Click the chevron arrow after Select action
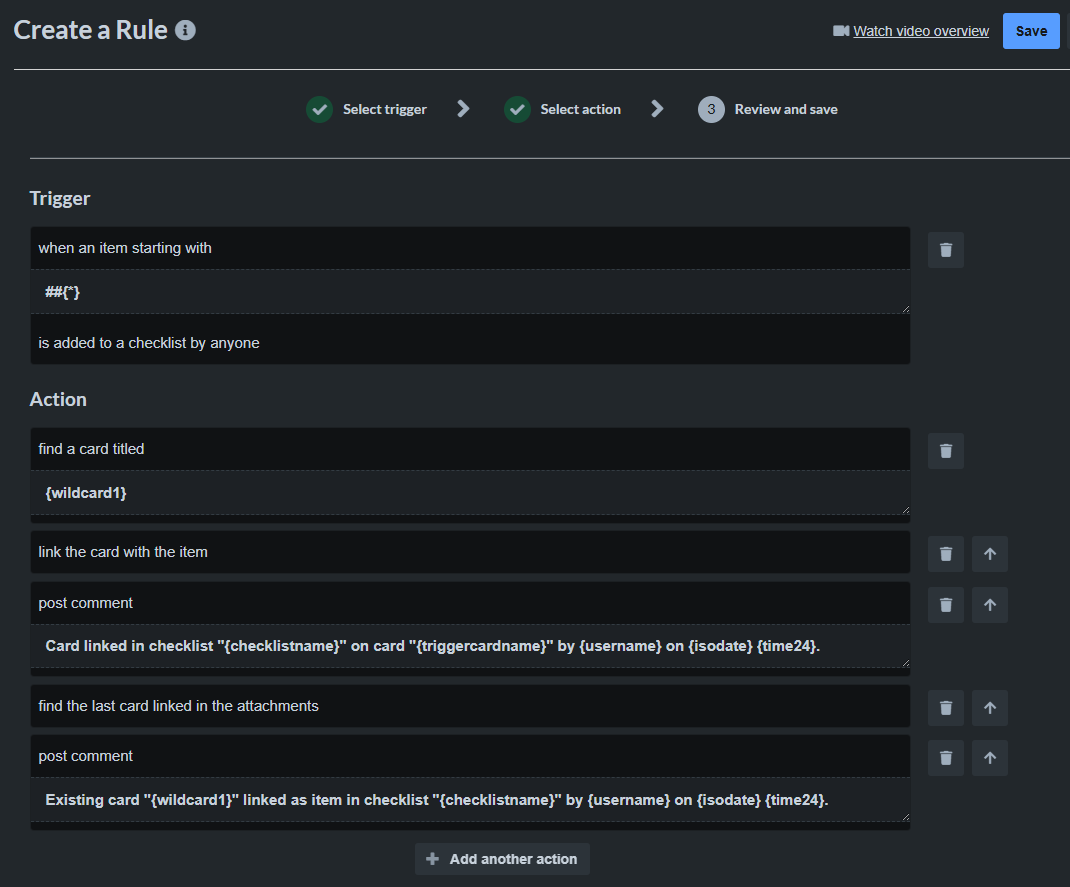 point(657,109)
